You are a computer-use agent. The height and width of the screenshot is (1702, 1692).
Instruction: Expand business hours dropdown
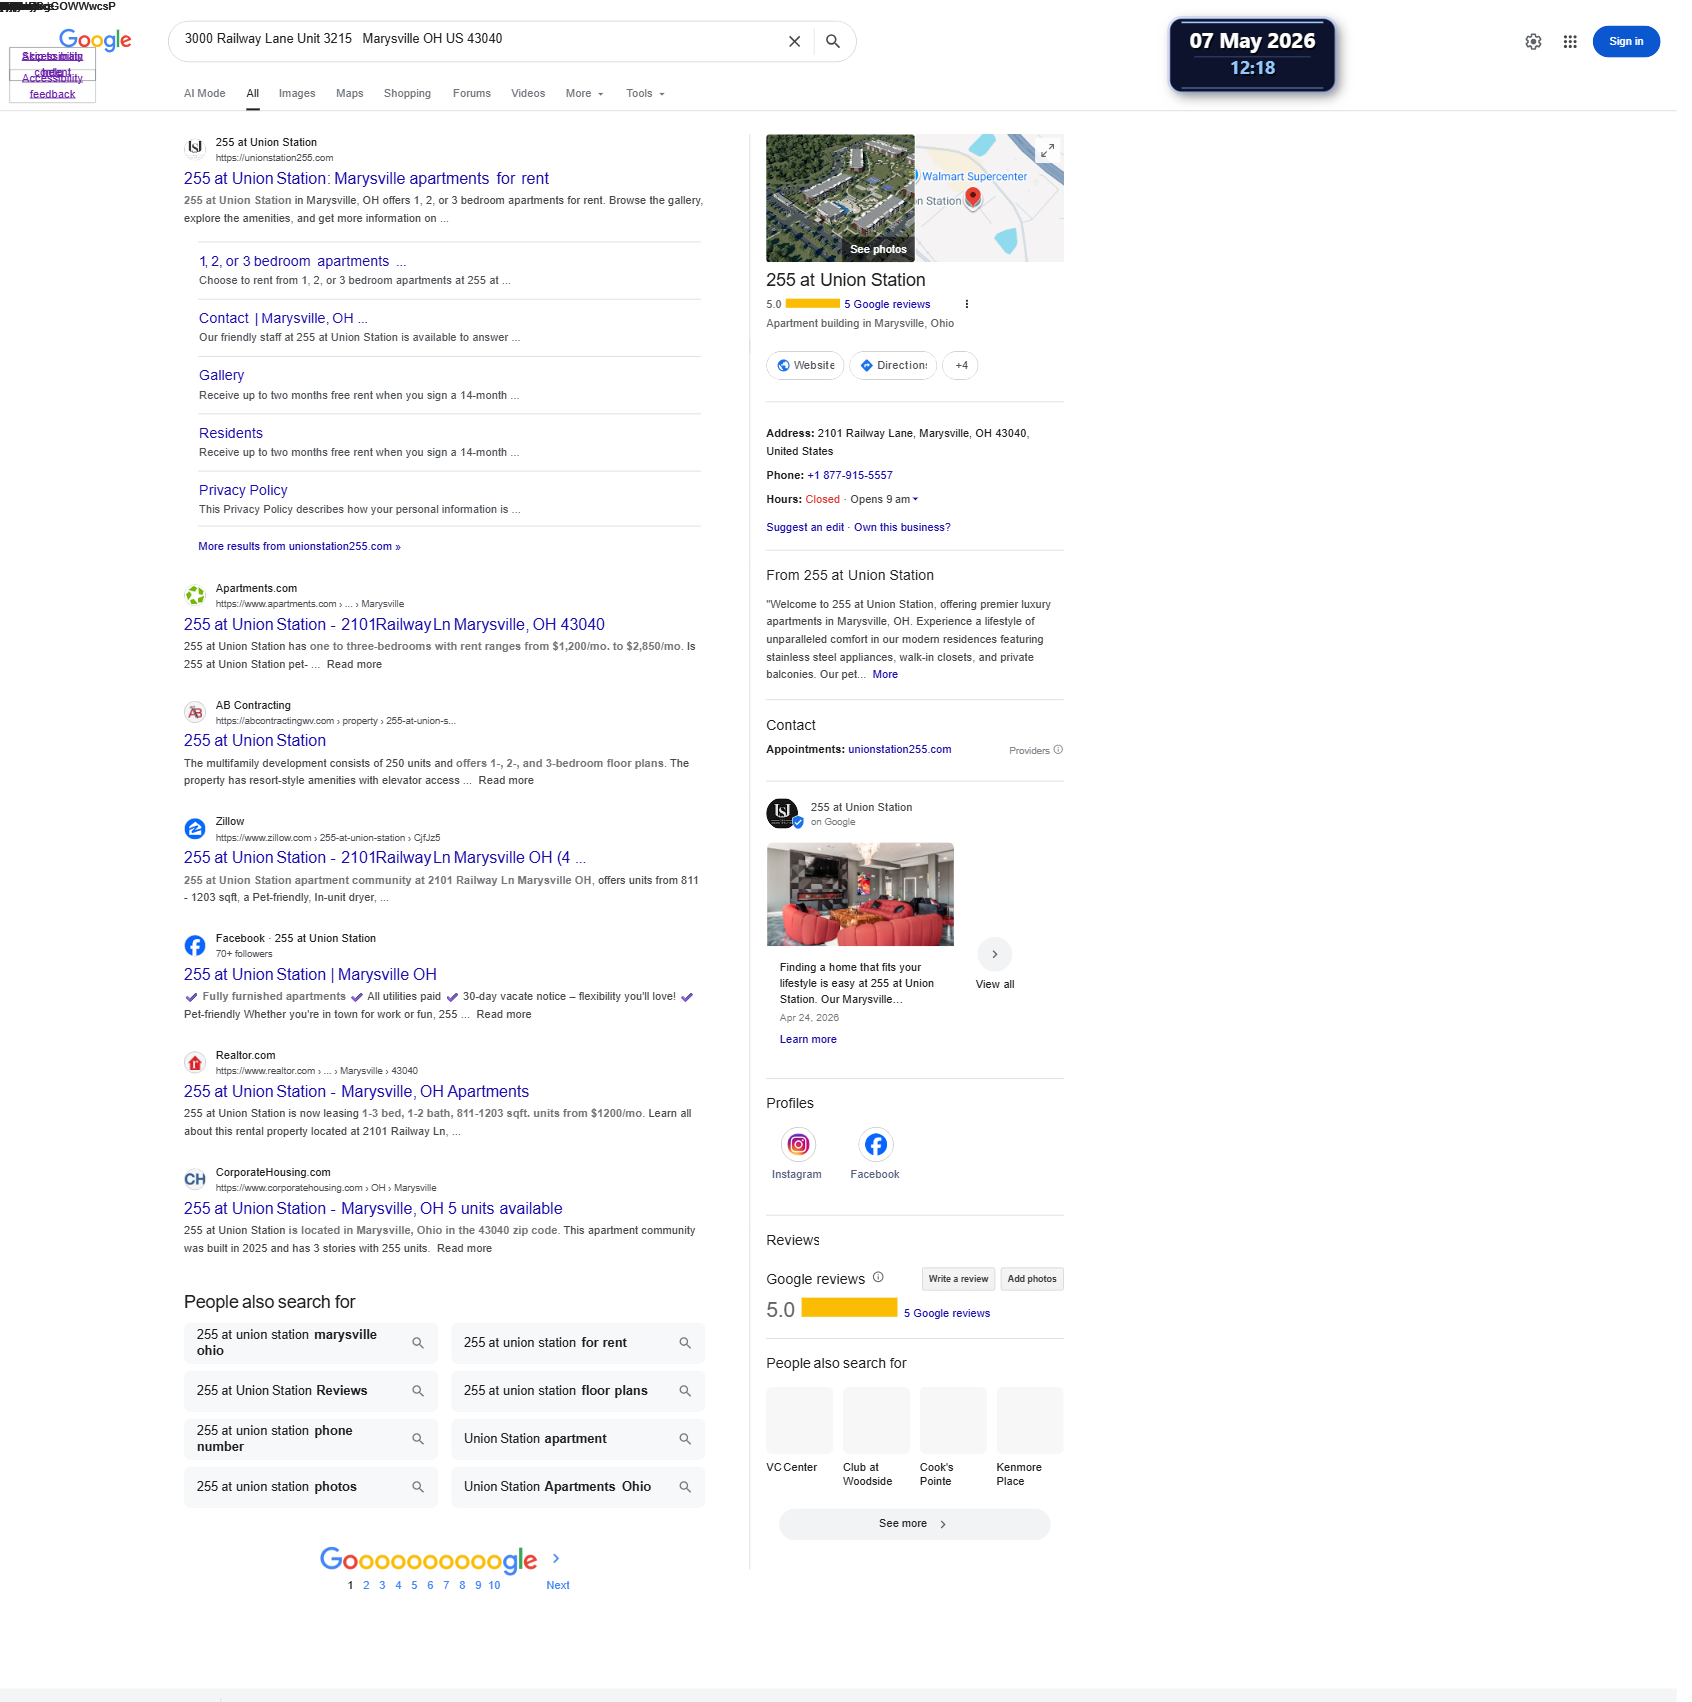[915, 499]
